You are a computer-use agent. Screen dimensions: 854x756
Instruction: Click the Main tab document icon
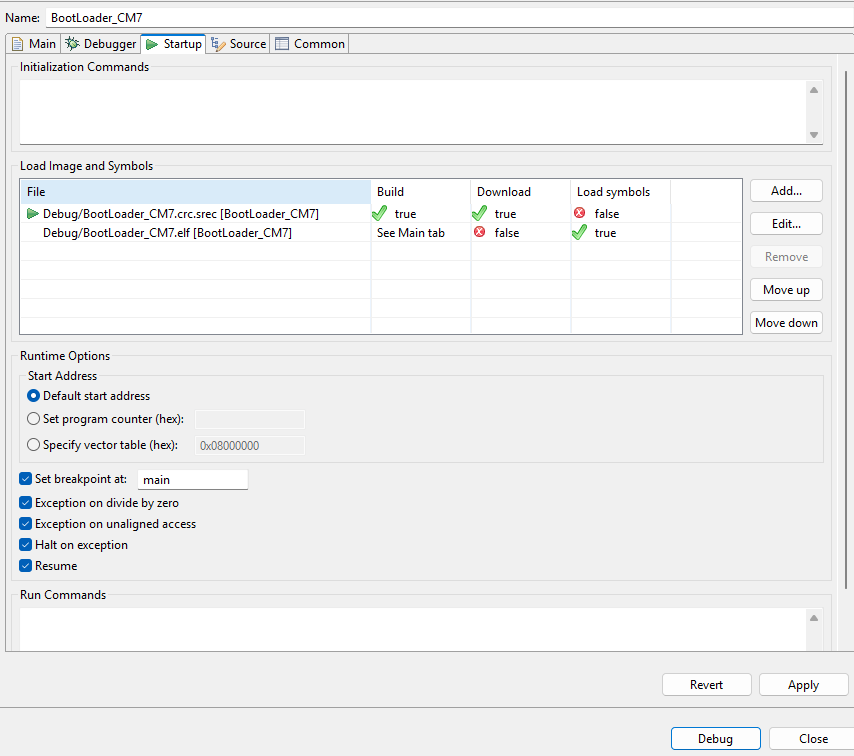17,44
